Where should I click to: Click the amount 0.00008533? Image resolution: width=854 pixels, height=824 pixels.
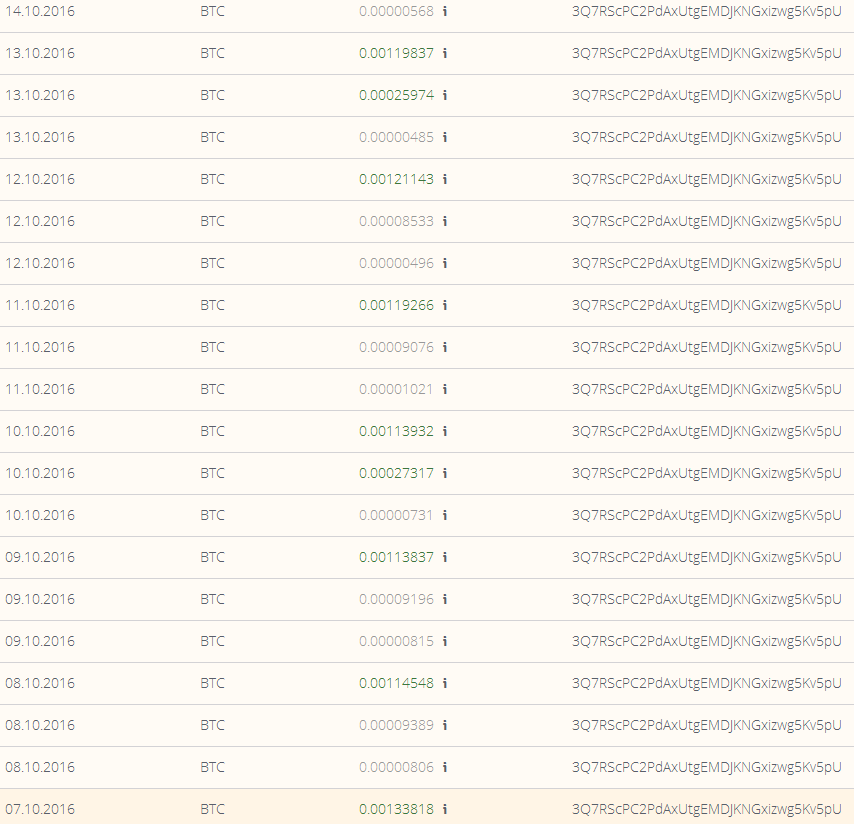396,221
